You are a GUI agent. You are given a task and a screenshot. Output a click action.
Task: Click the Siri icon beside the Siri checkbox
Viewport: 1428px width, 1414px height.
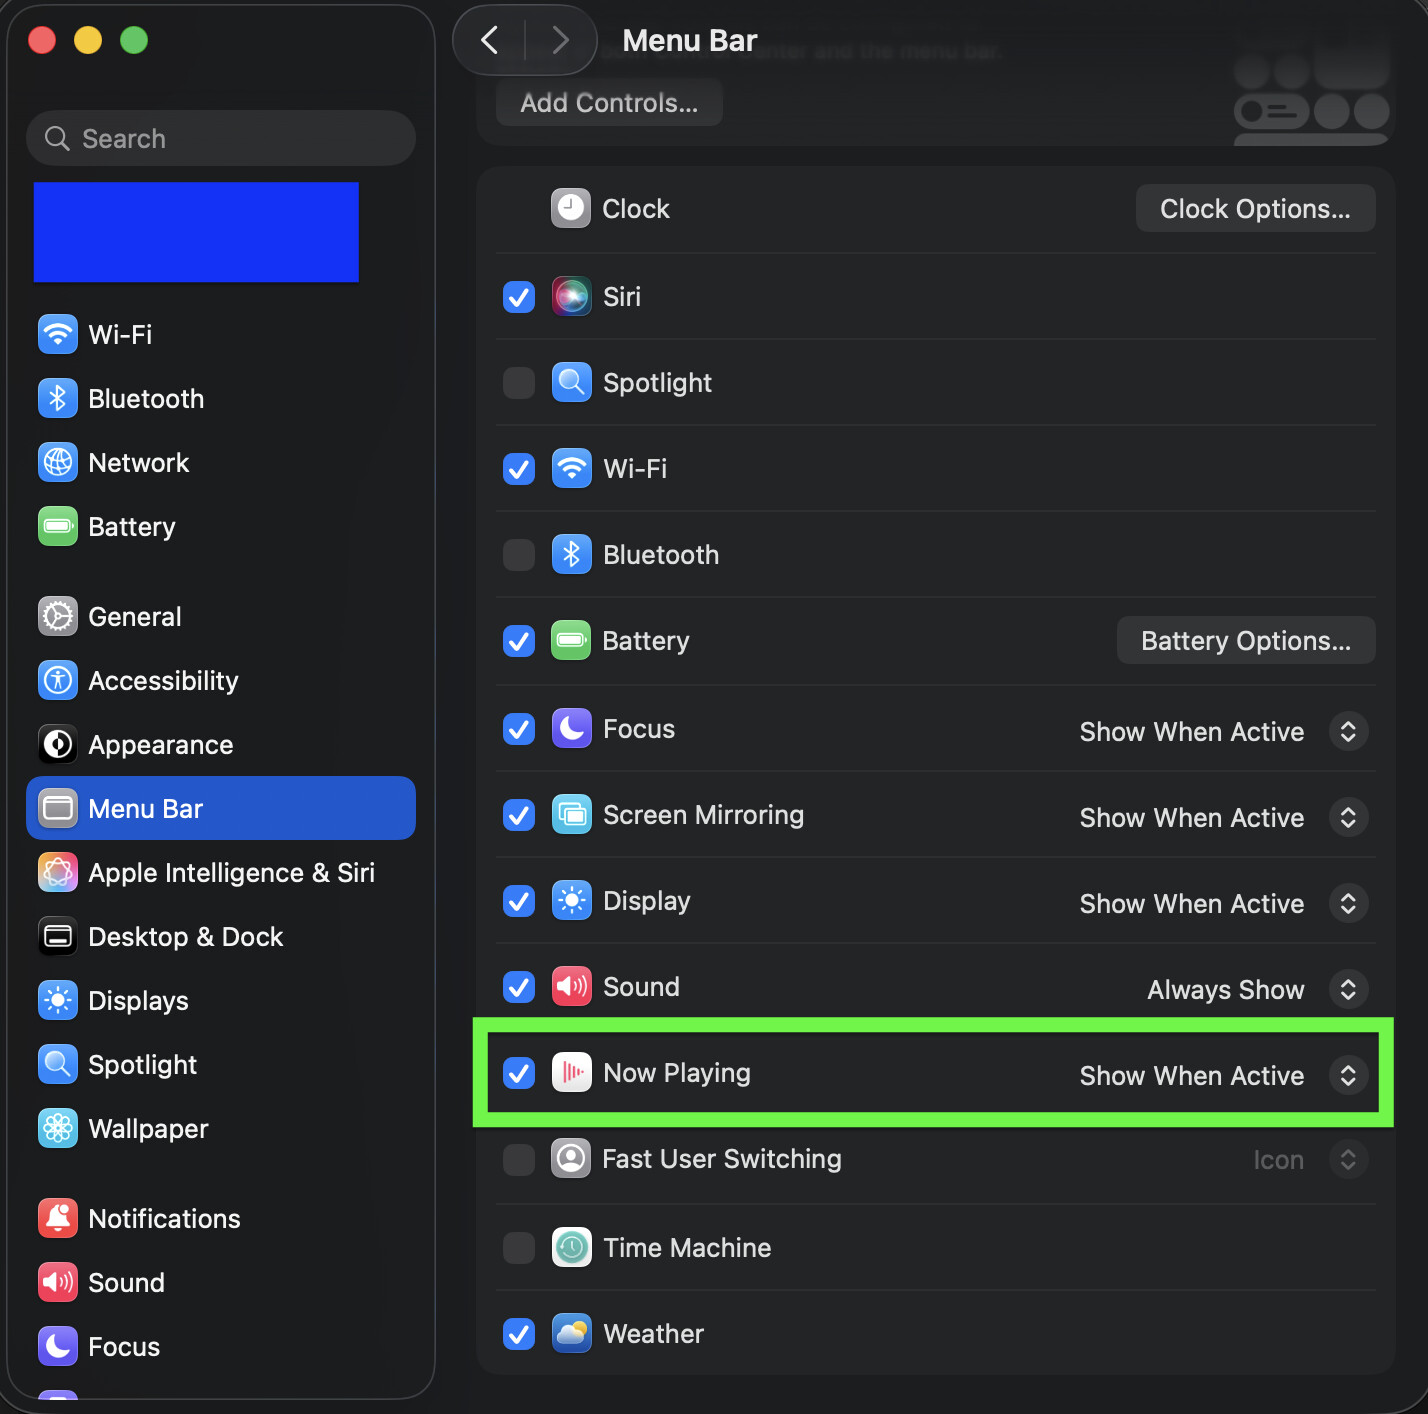pos(572,296)
